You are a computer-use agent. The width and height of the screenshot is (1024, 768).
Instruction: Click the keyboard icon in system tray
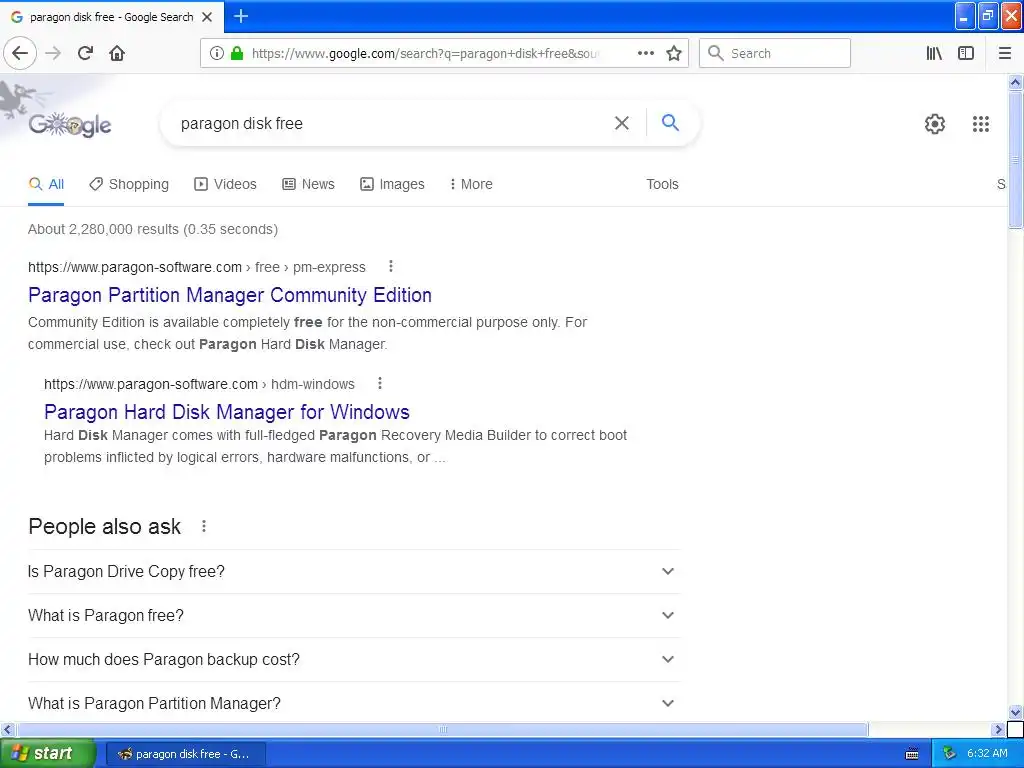[x=912, y=754]
